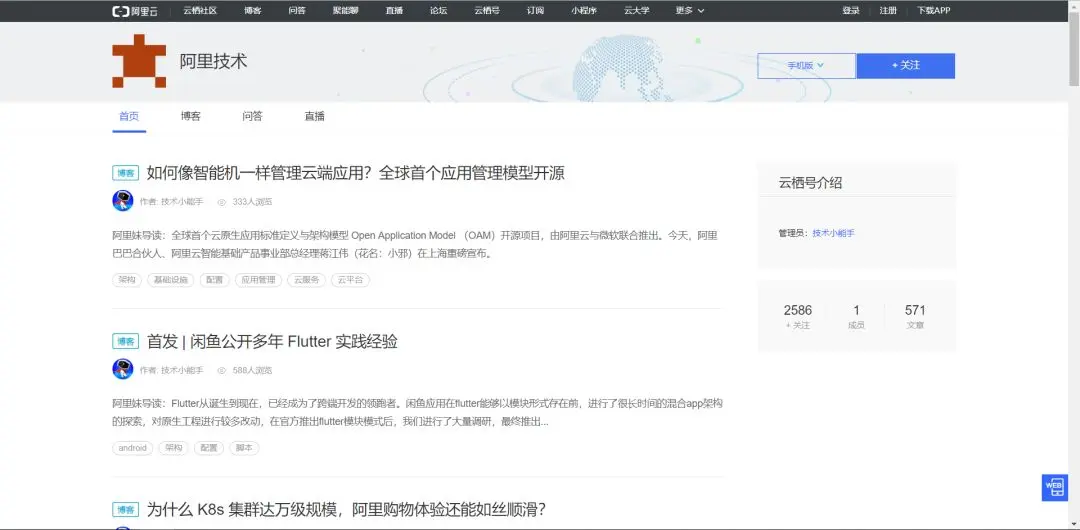Click 注册 in the top bar
The height and width of the screenshot is (530, 1080).
(x=888, y=10)
